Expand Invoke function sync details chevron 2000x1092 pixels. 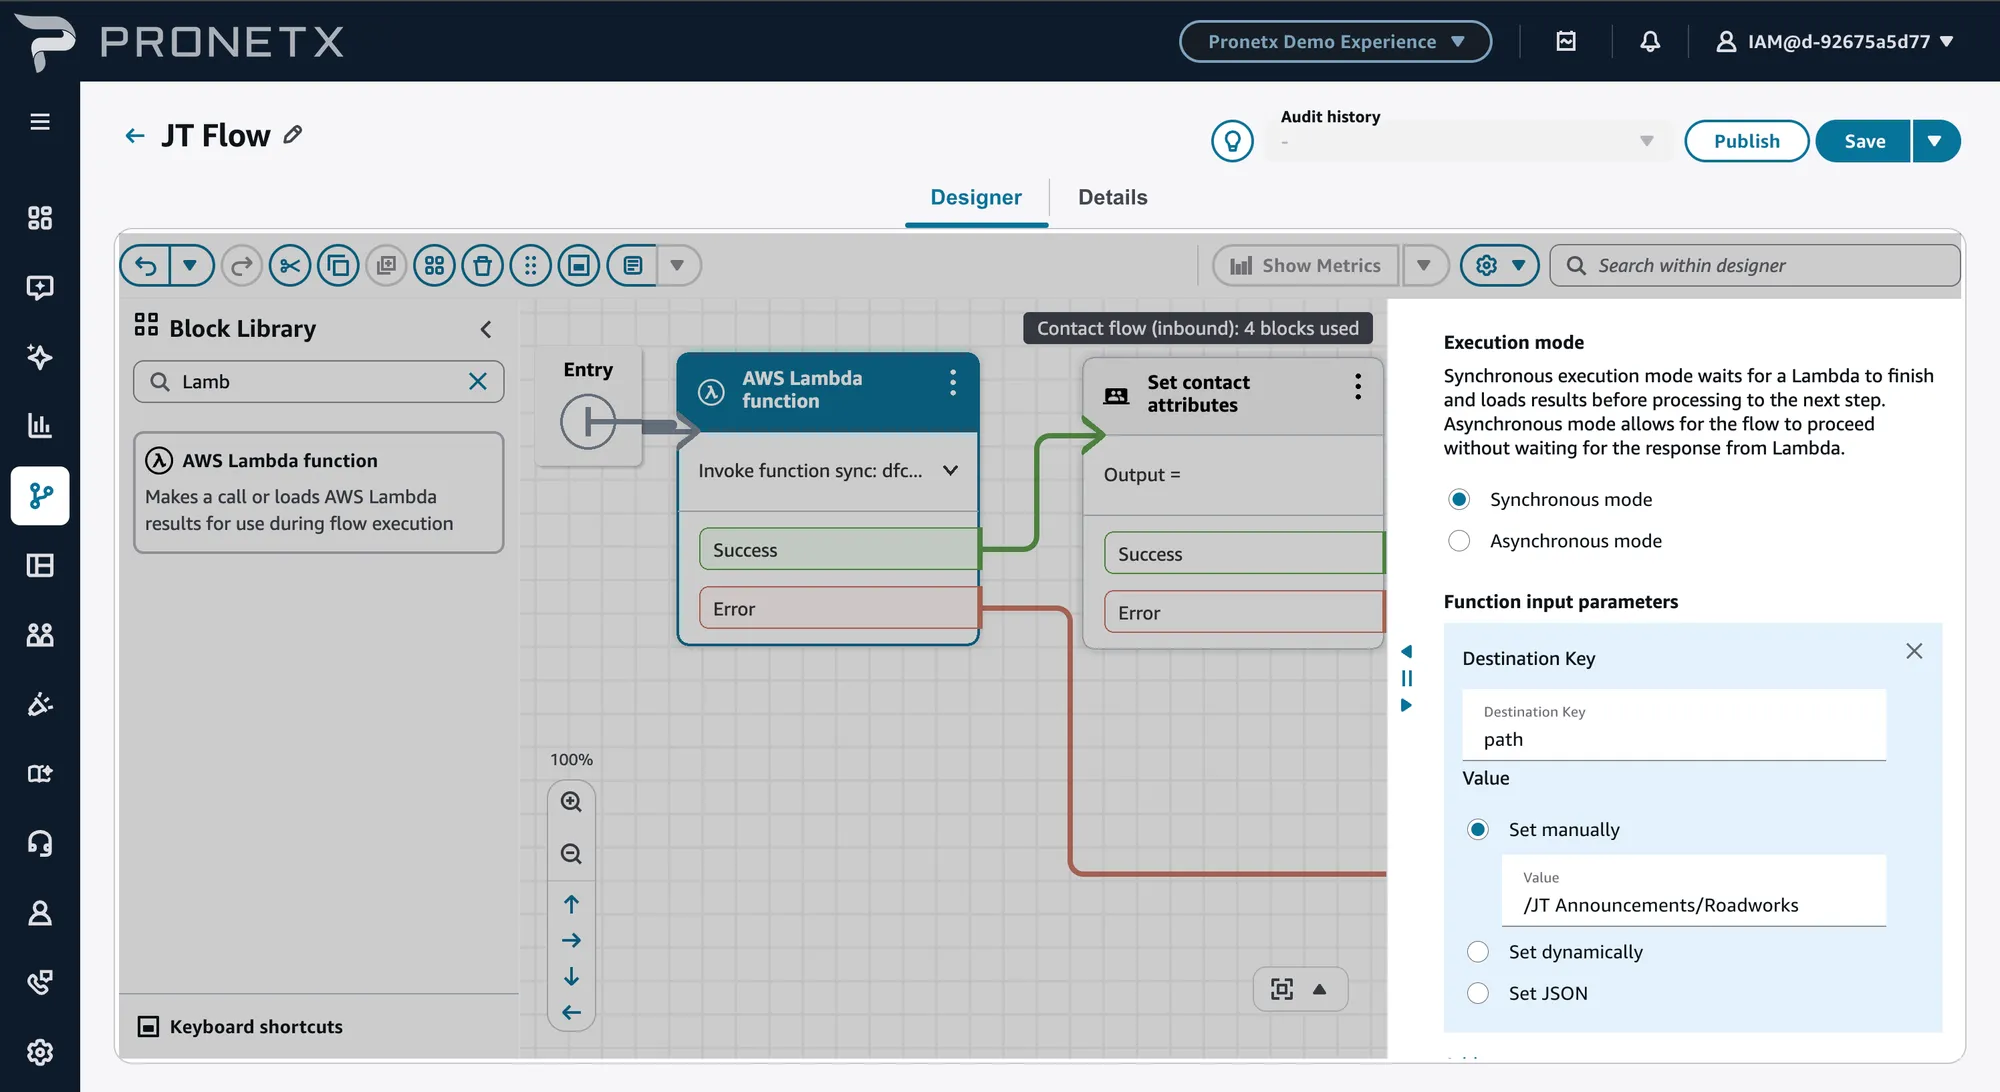tap(950, 471)
